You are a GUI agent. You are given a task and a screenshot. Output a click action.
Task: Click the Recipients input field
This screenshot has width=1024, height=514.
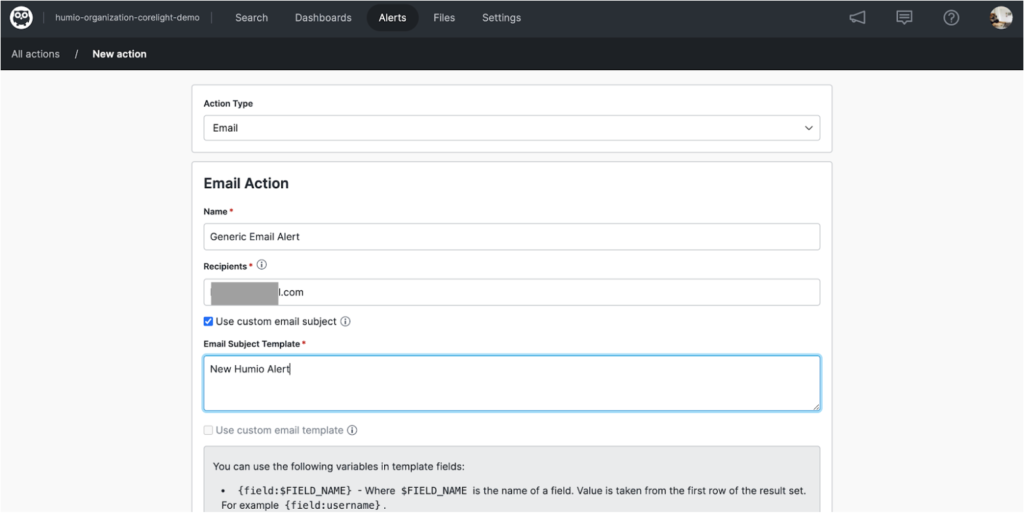511,292
